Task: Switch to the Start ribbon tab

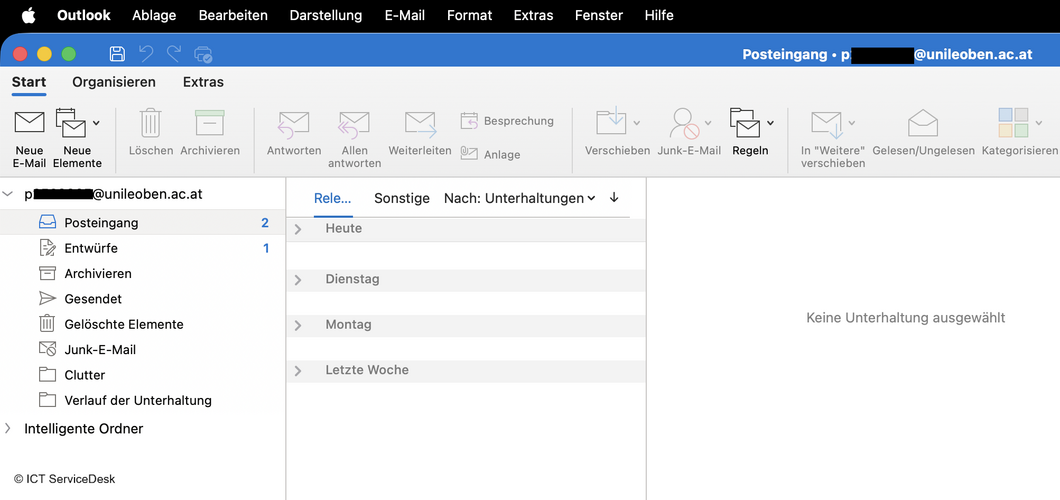Action: coord(29,82)
